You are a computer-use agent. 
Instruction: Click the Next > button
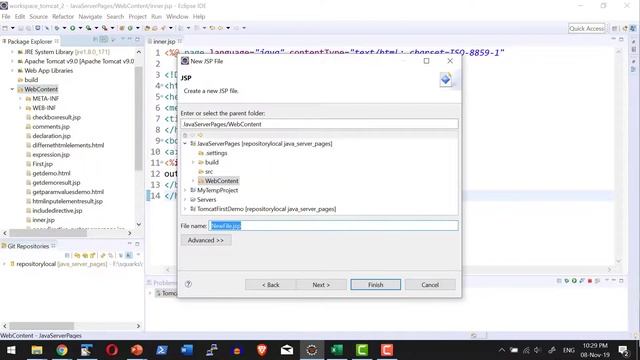pyautogui.click(x=321, y=285)
